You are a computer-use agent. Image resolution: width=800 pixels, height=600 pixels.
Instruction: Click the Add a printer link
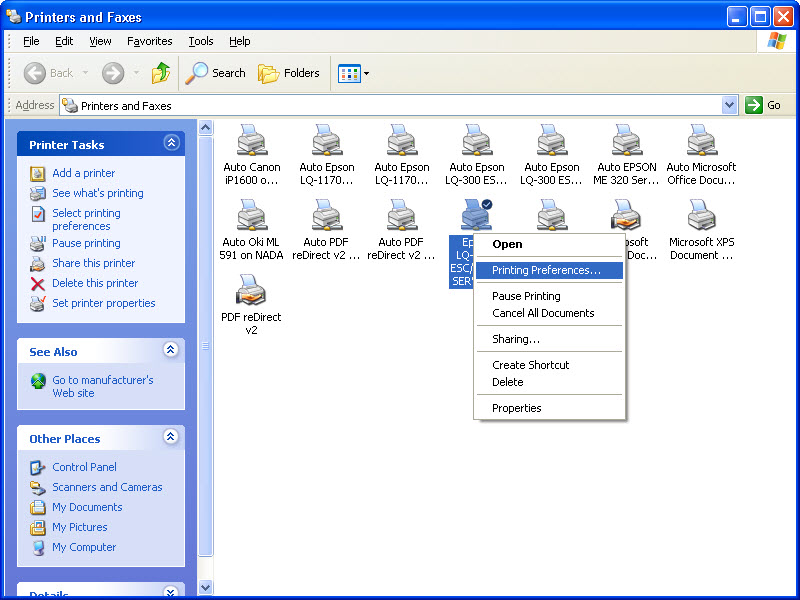[83, 173]
